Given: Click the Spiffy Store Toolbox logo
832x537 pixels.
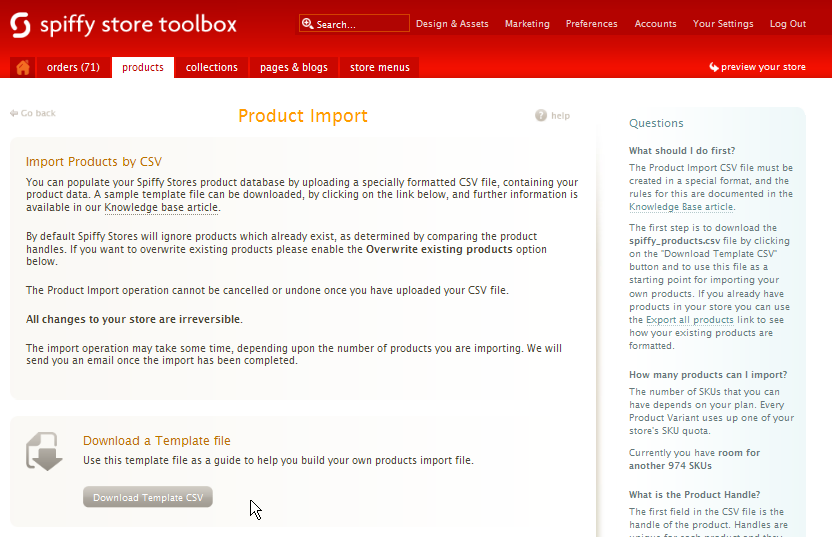Looking at the screenshot, I should click(x=123, y=25).
